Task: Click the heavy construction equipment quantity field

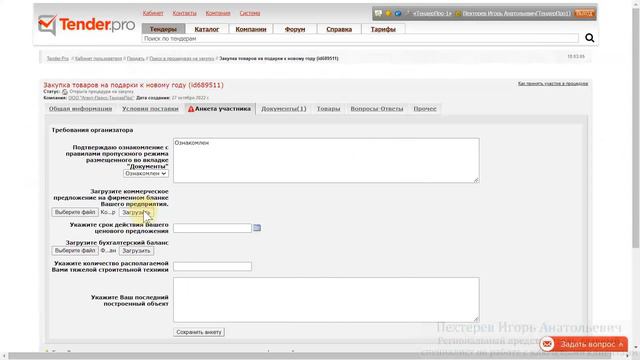Action: pos(212,267)
